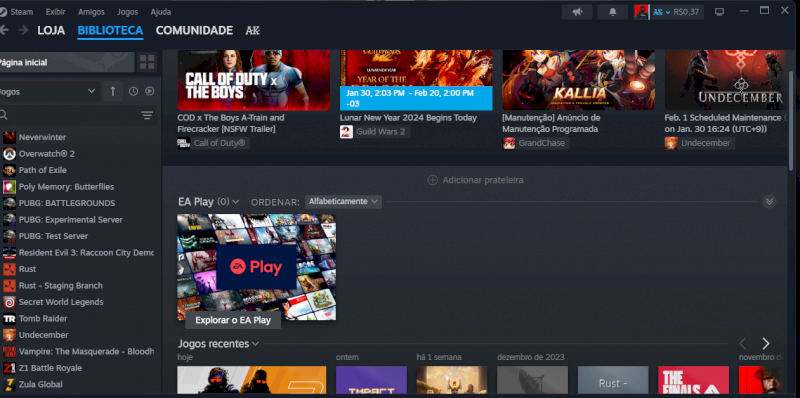
Task: Click the GrandChase tag icon
Action: 509,143
